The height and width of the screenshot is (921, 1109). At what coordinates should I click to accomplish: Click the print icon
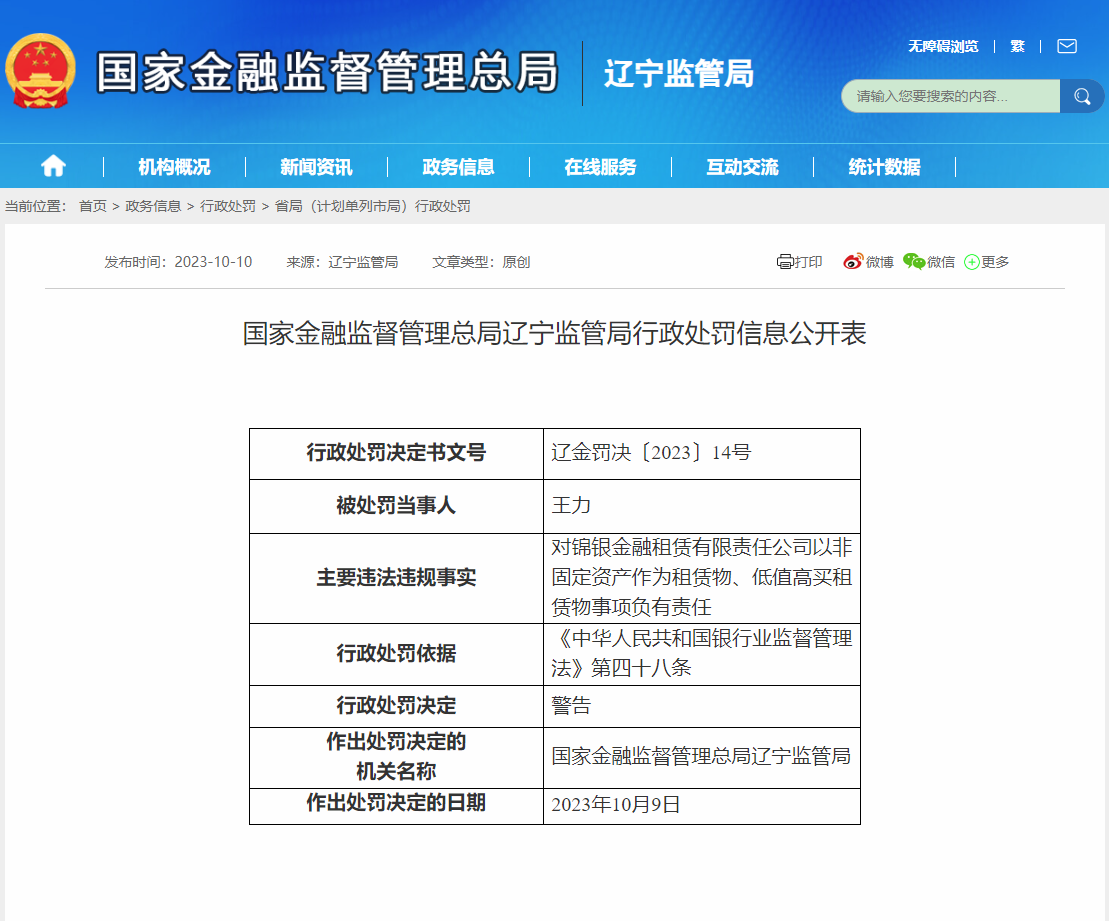click(785, 262)
